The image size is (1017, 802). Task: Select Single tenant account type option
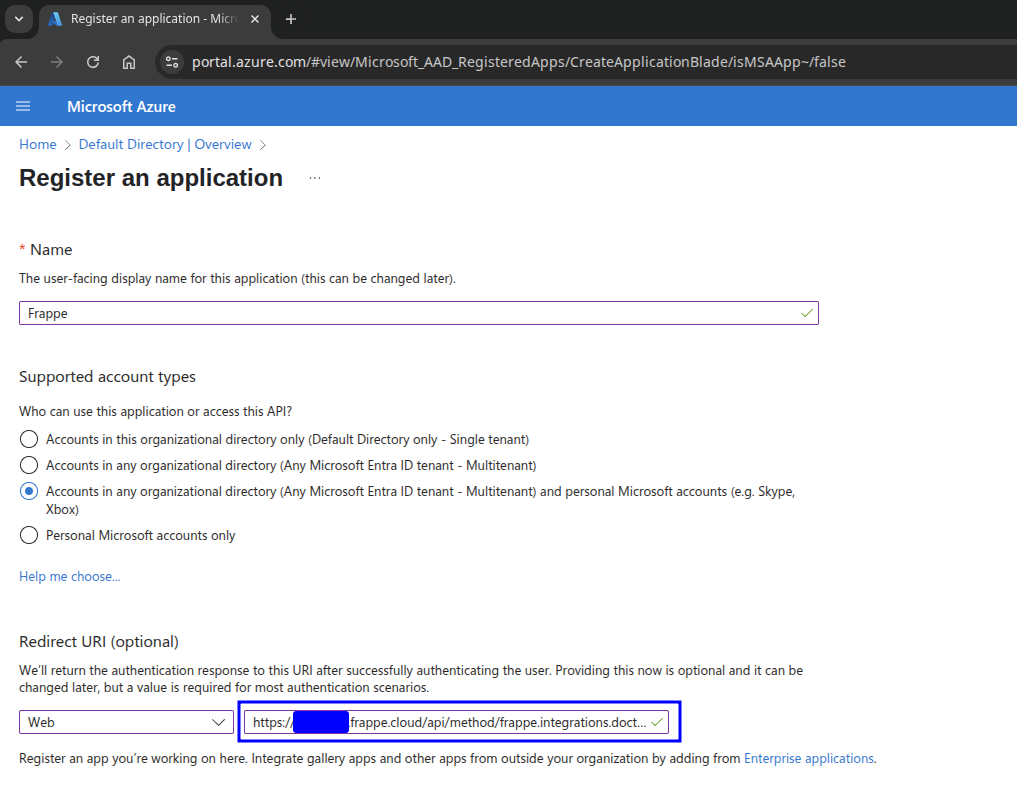point(30,439)
